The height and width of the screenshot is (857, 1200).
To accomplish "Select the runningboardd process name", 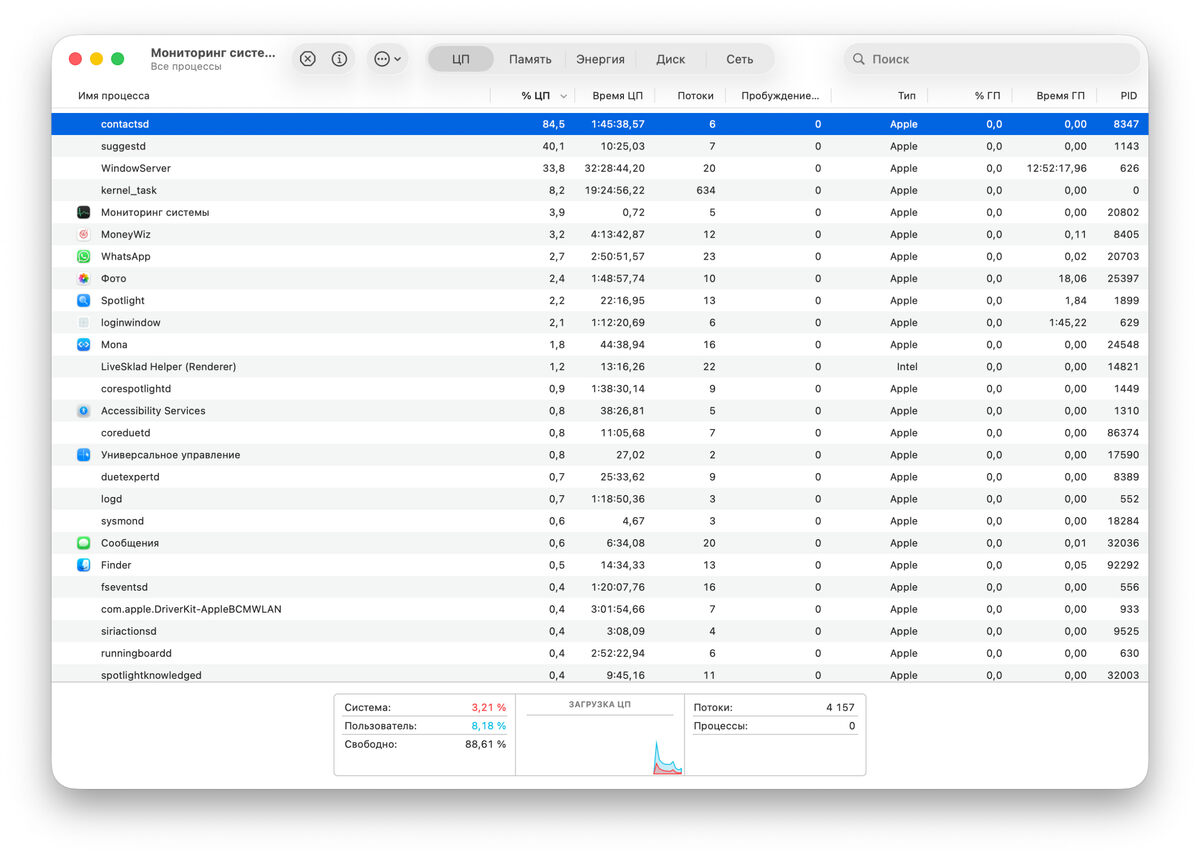I will point(136,653).
